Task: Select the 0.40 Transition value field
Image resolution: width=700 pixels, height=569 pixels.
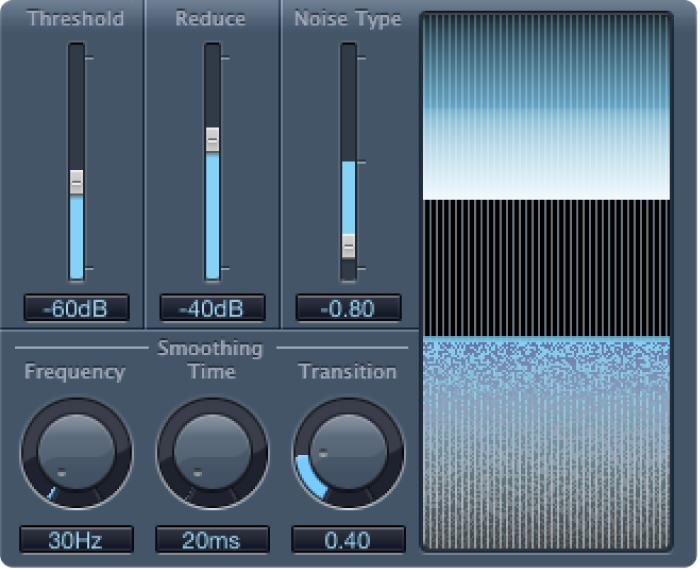Action: (348, 540)
